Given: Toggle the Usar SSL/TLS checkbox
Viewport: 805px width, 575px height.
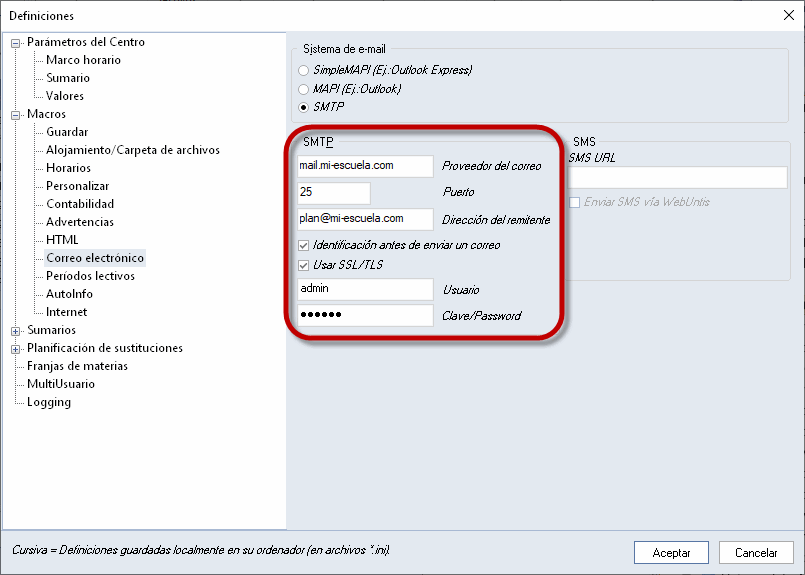Looking at the screenshot, I should pos(303,265).
